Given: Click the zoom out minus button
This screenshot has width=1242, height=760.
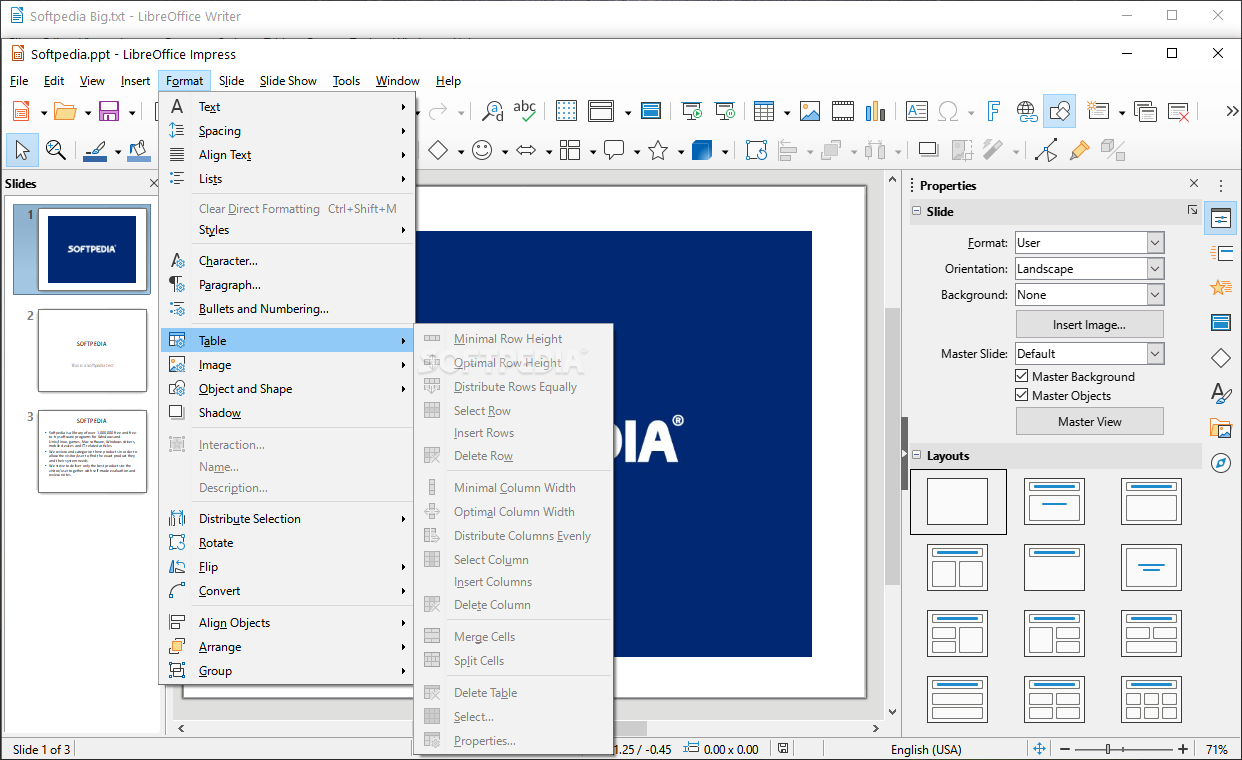Looking at the screenshot, I should (1065, 749).
